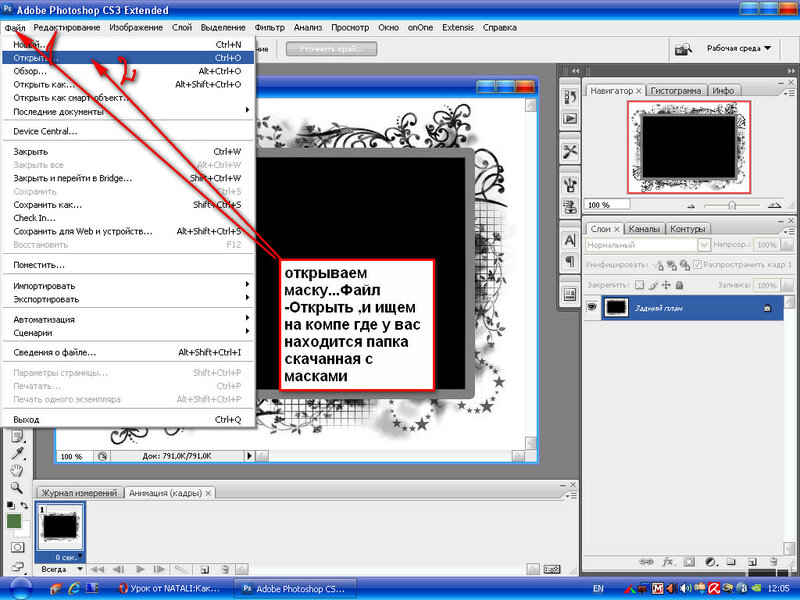
Task: Click the link layers icon
Action: (x=646, y=561)
